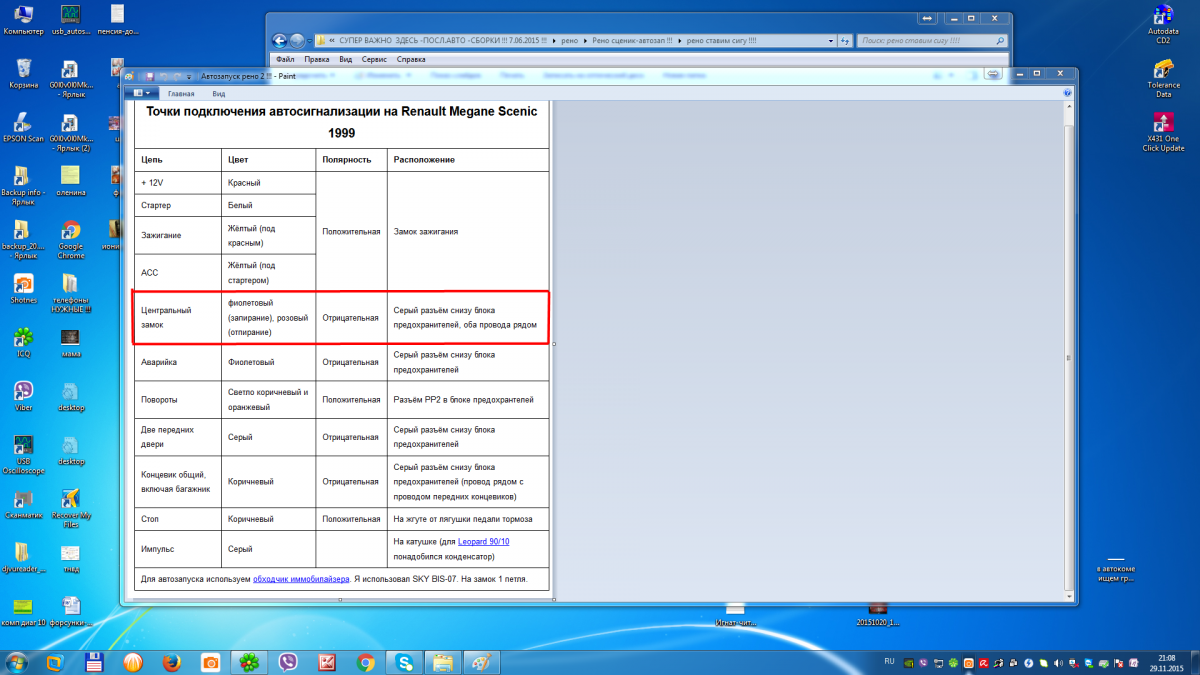
Task: Launch the EPSON Scan desktop shortcut
Action: [23, 126]
